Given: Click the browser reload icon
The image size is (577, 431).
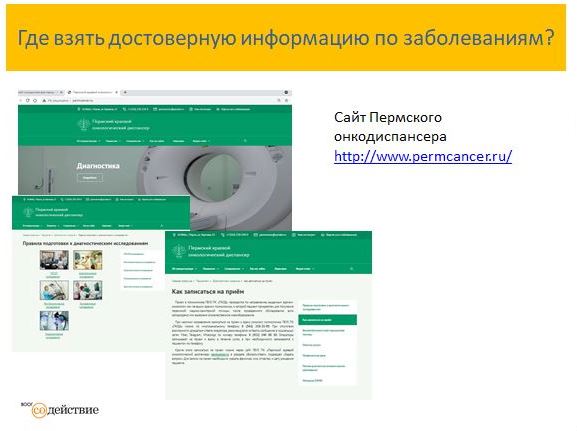Looking at the screenshot, I should (28, 100).
